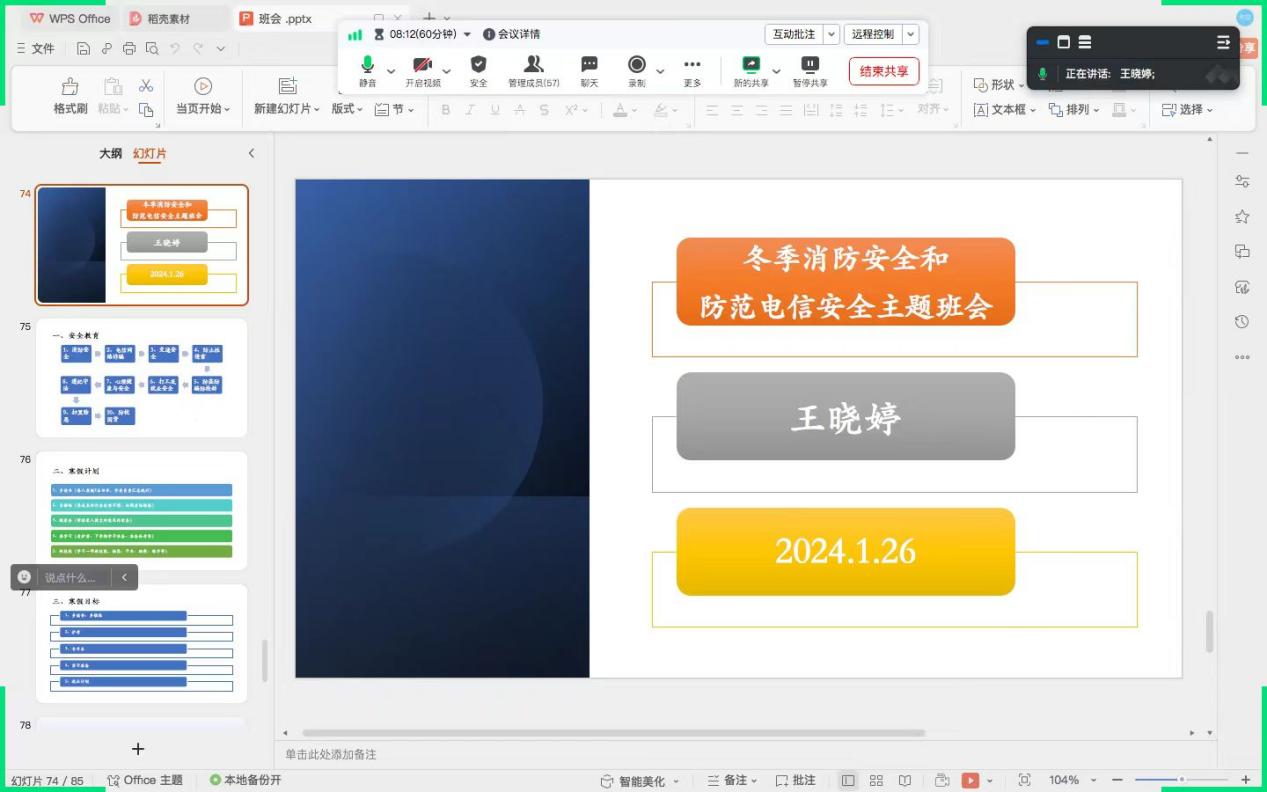This screenshot has width=1267, height=792.
Task: Expand the 版式 layout dropdown
Action: [x=348, y=109]
